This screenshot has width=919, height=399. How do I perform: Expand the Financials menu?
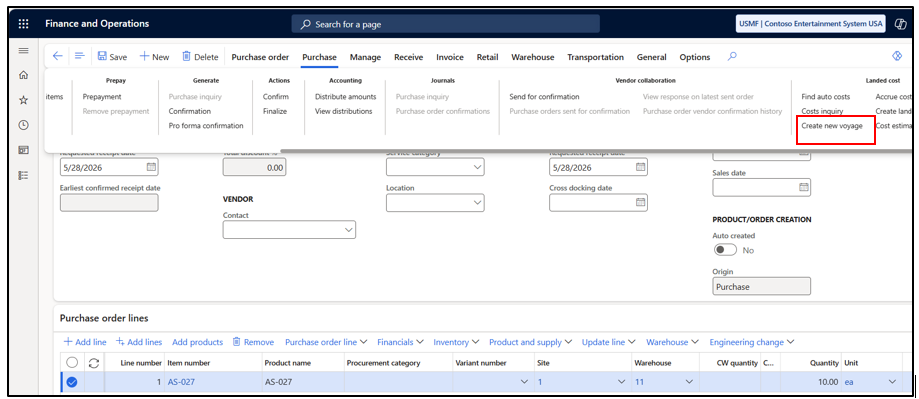click(401, 342)
